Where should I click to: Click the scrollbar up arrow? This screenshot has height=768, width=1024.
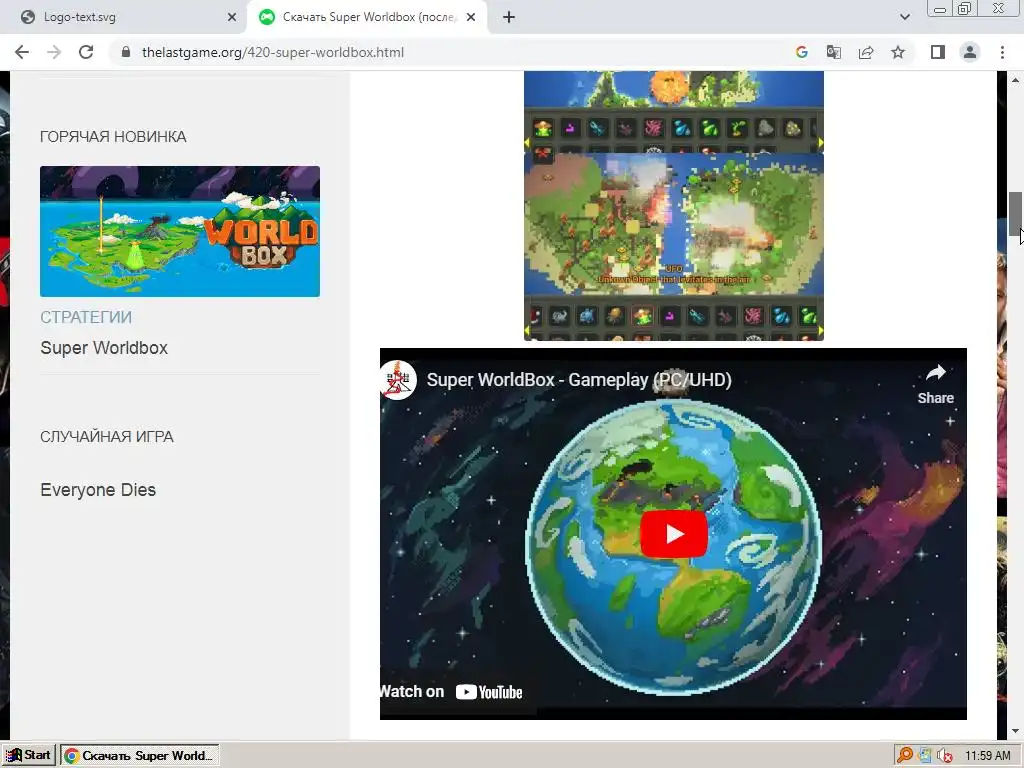point(1015,80)
